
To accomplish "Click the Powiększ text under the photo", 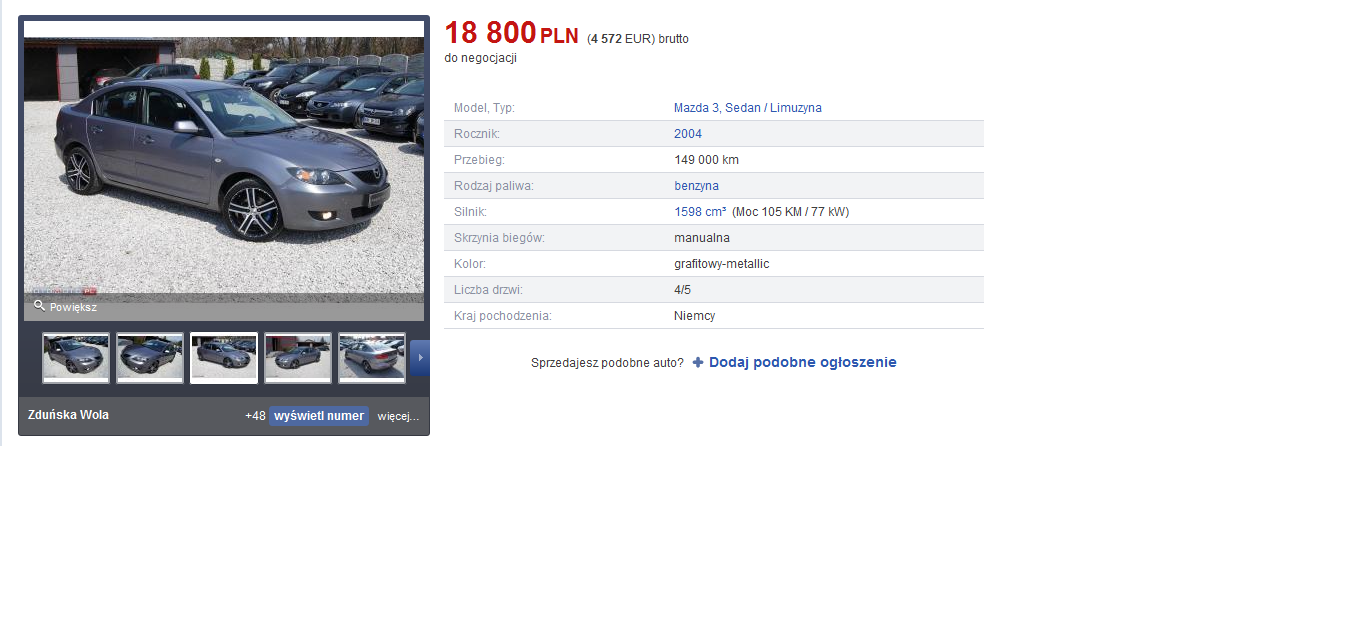I will (73, 307).
